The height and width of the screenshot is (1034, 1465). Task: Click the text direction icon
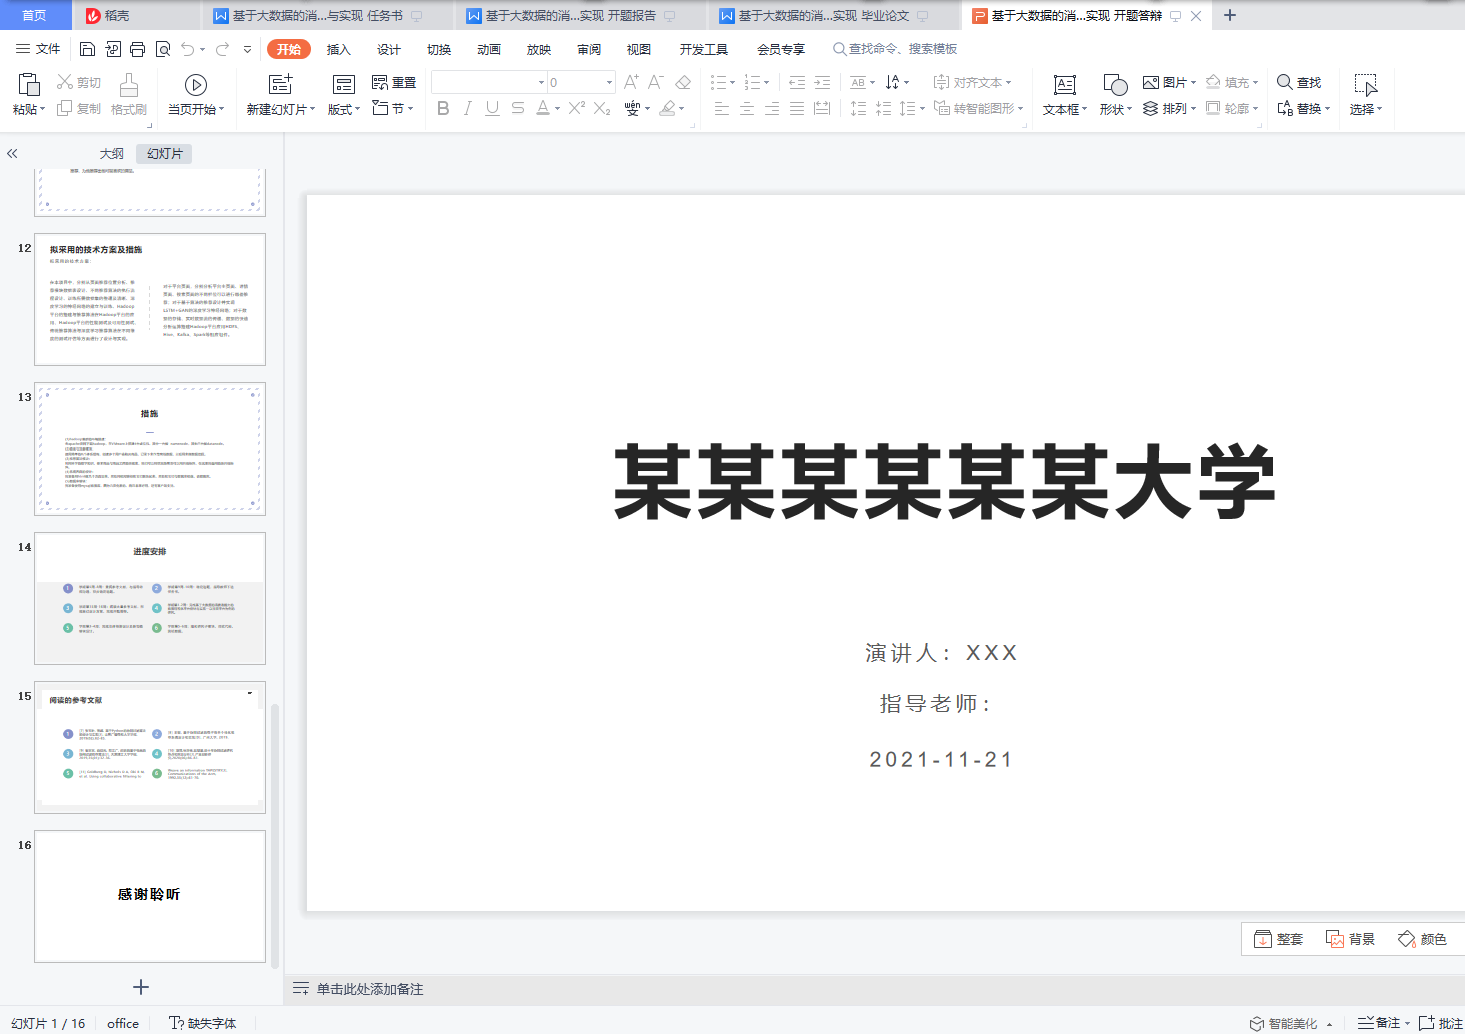coord(893,82)
